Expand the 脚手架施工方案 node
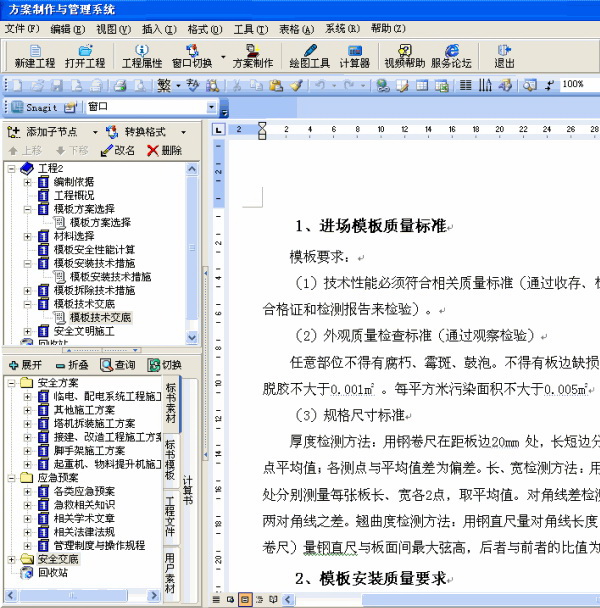600x608 pixels. [27, 451]
